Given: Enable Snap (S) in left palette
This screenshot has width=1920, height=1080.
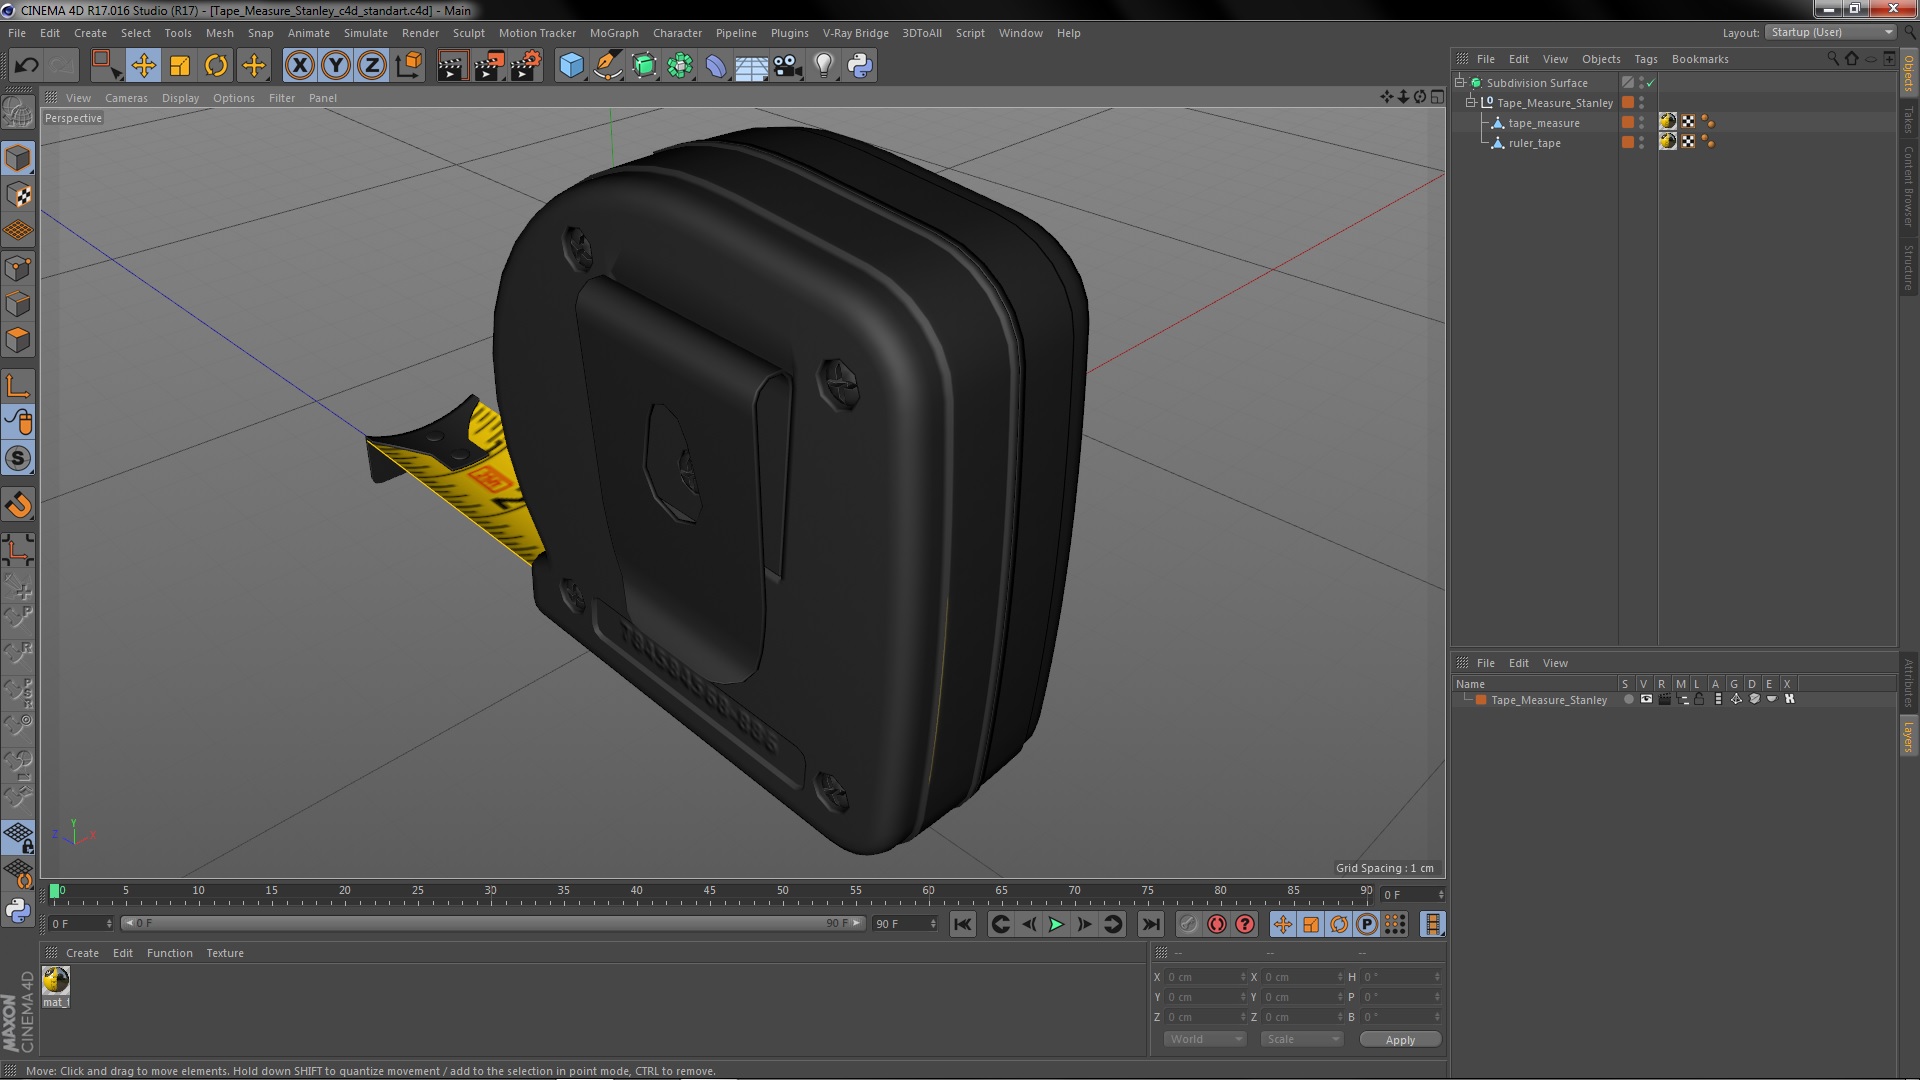Looking at the screenshot, I should tap(18, 459).
